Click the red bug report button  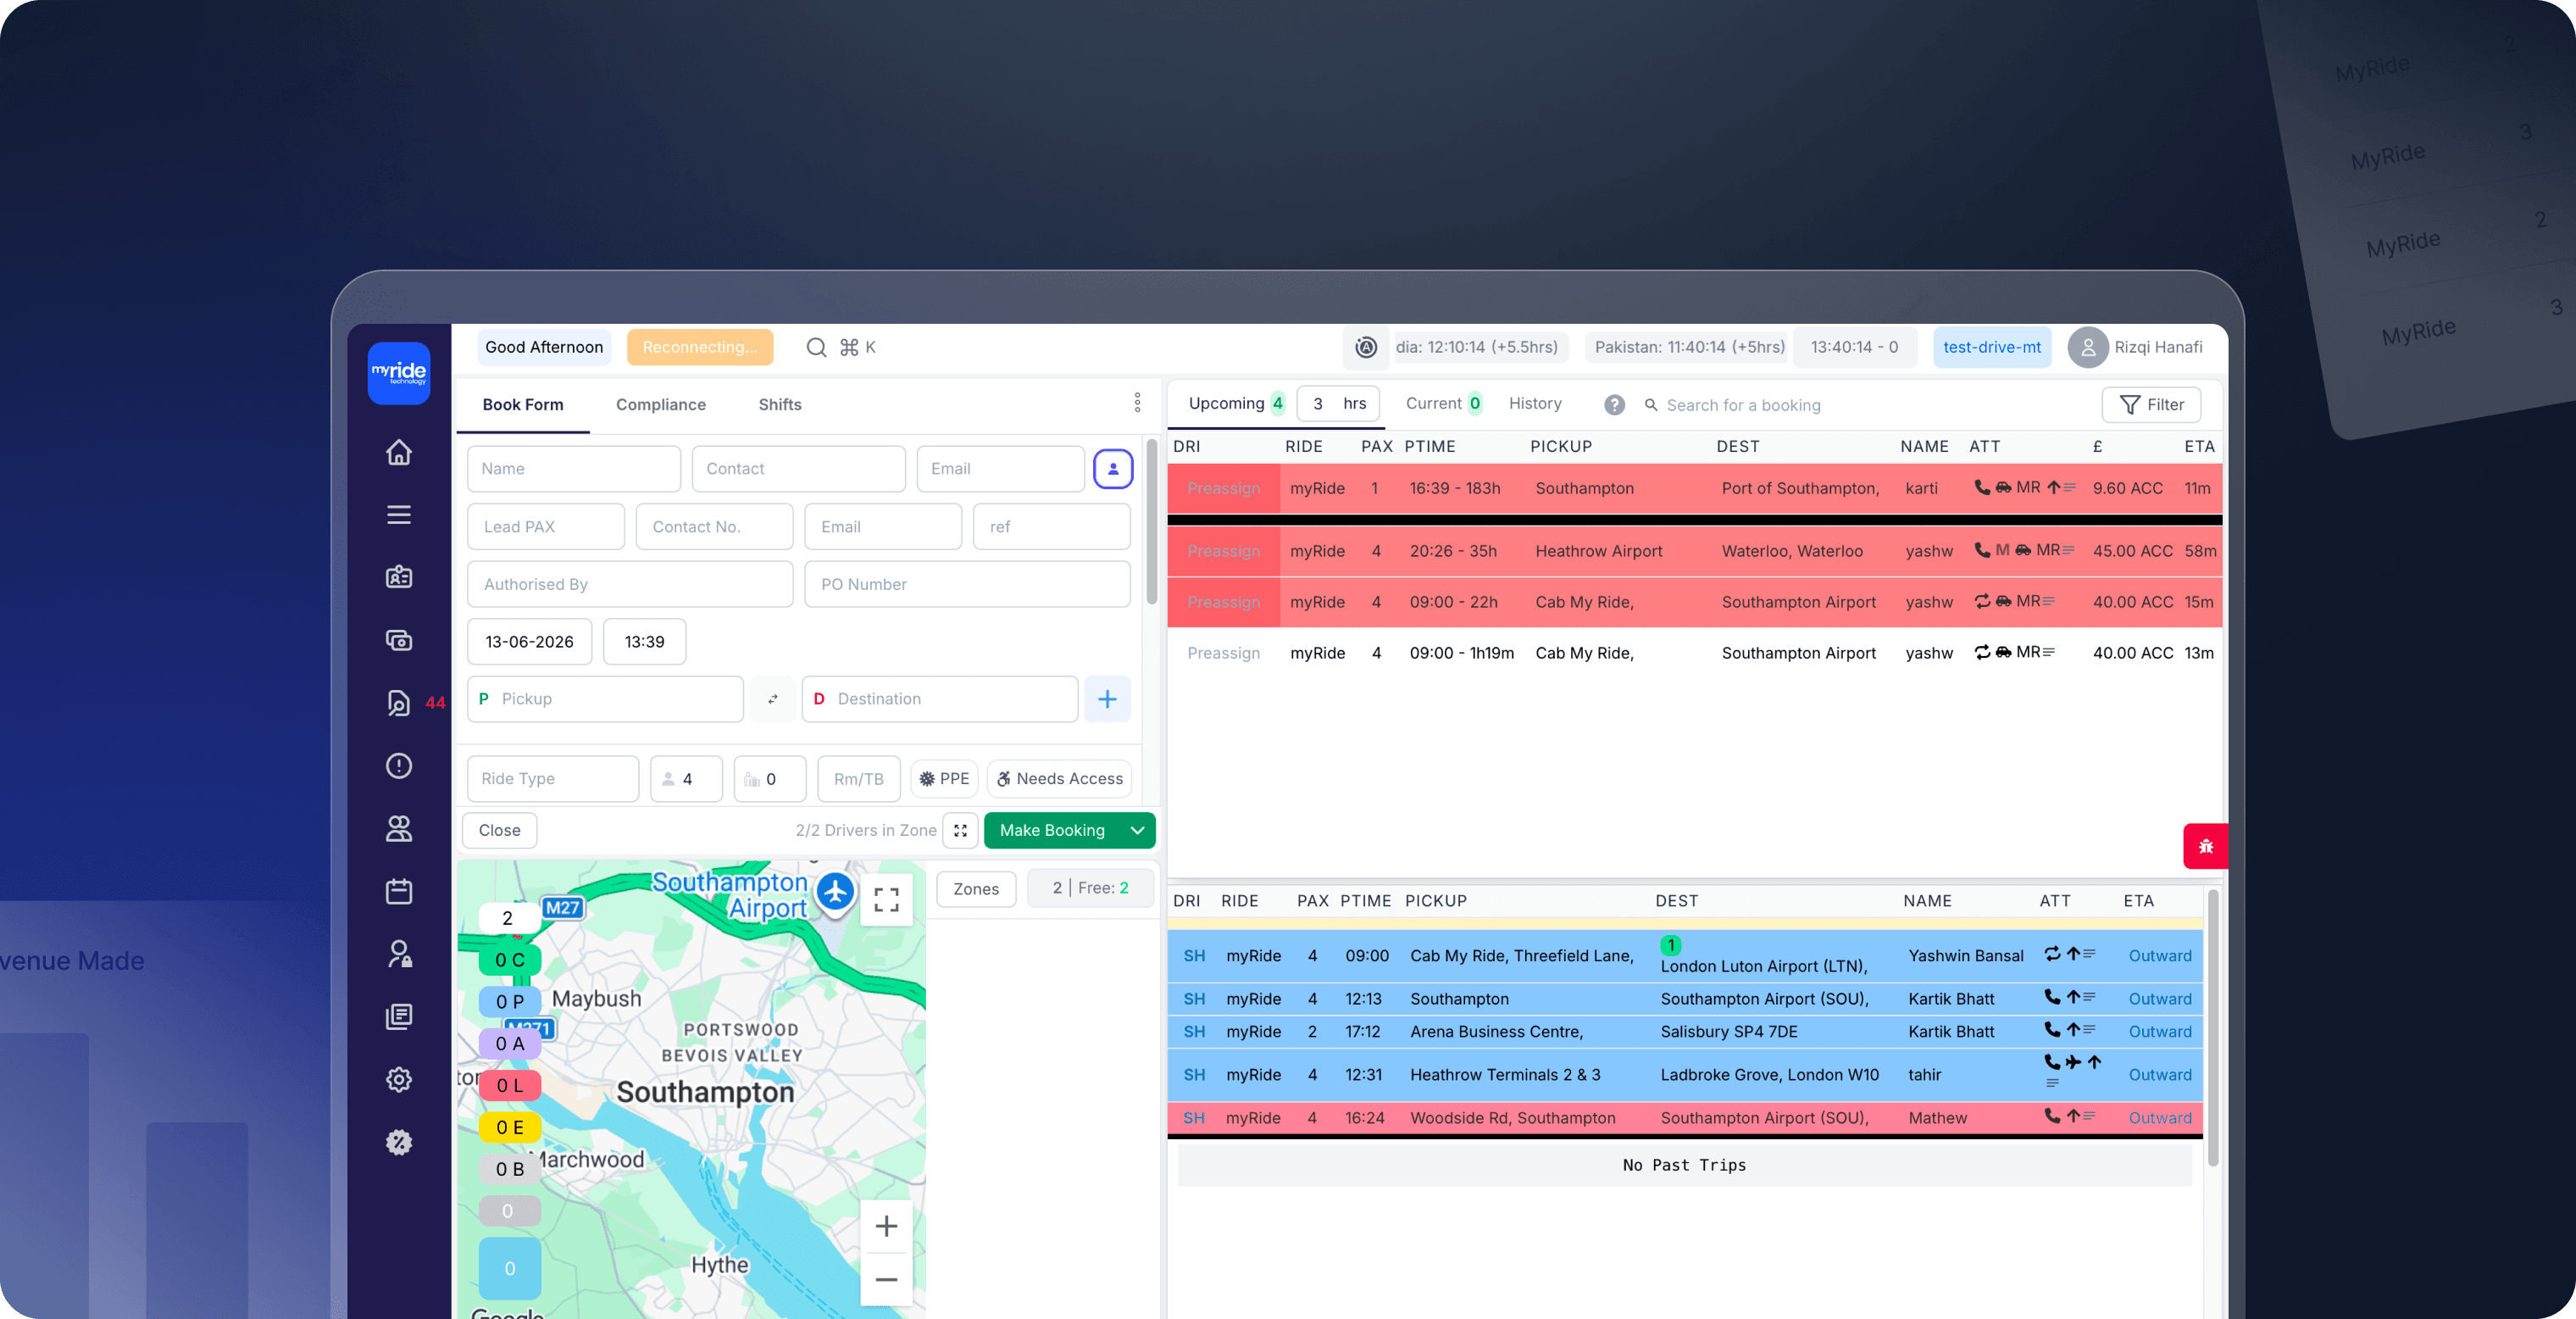(2205, 847)
